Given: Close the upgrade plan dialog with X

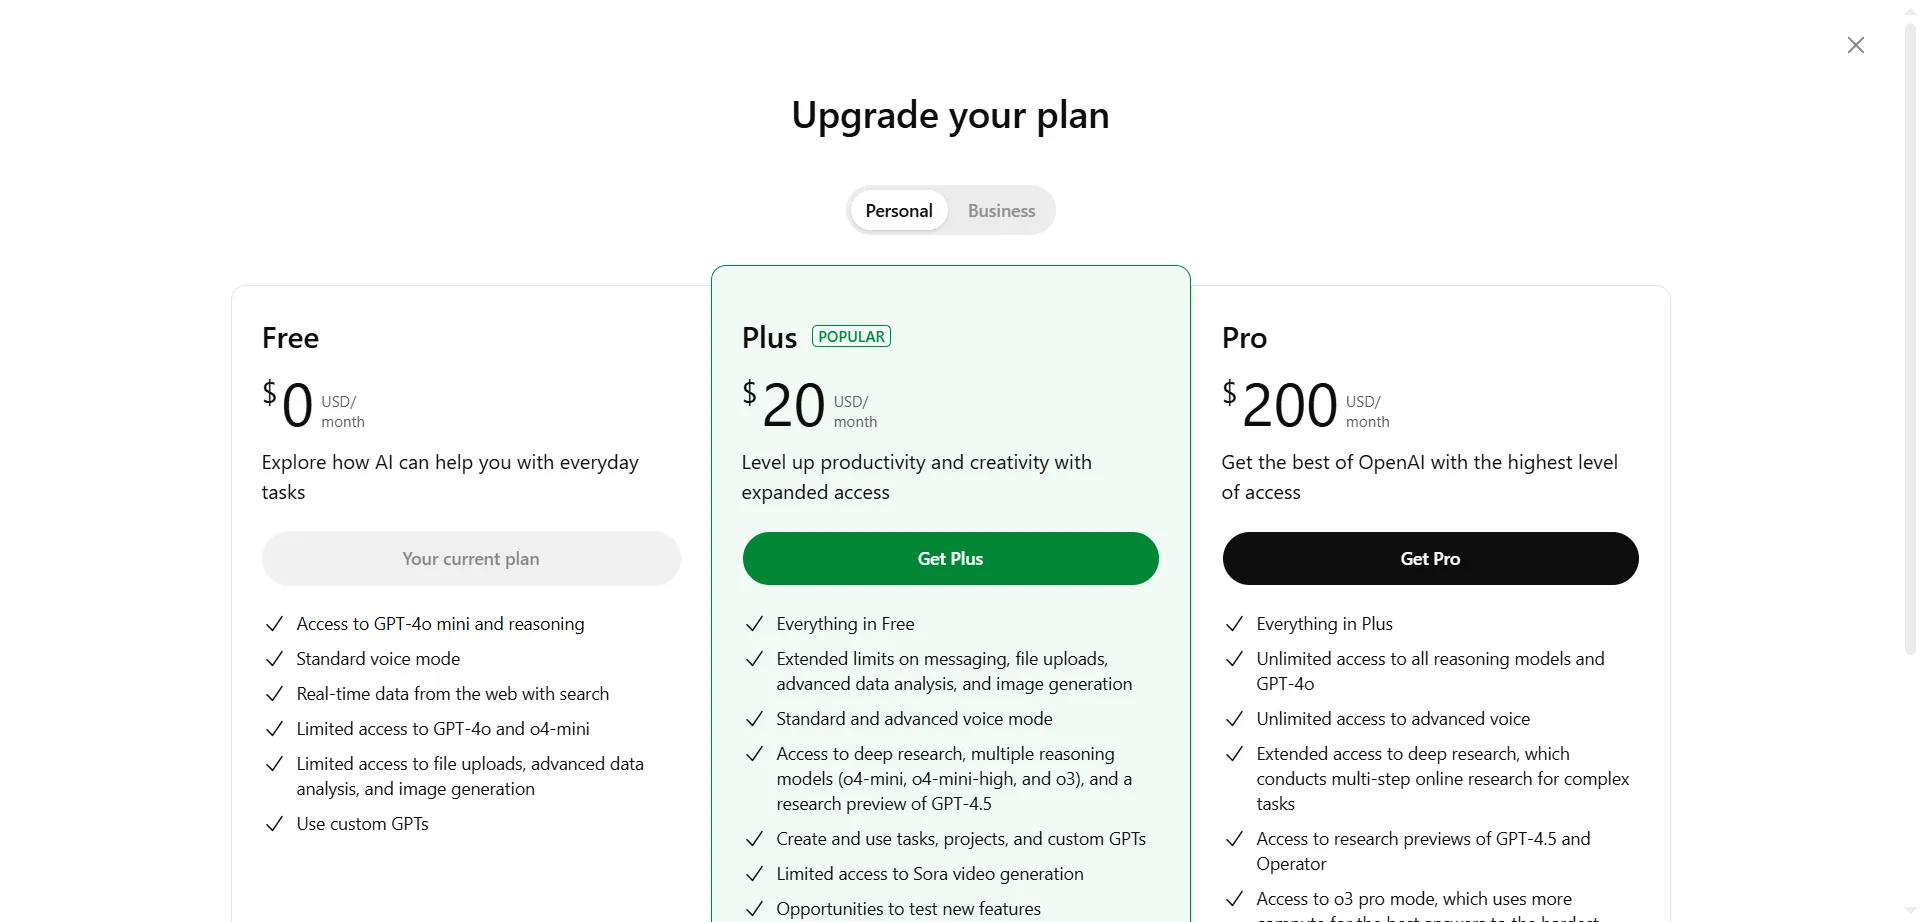Looking at the screenshot, I should 1855,45.
